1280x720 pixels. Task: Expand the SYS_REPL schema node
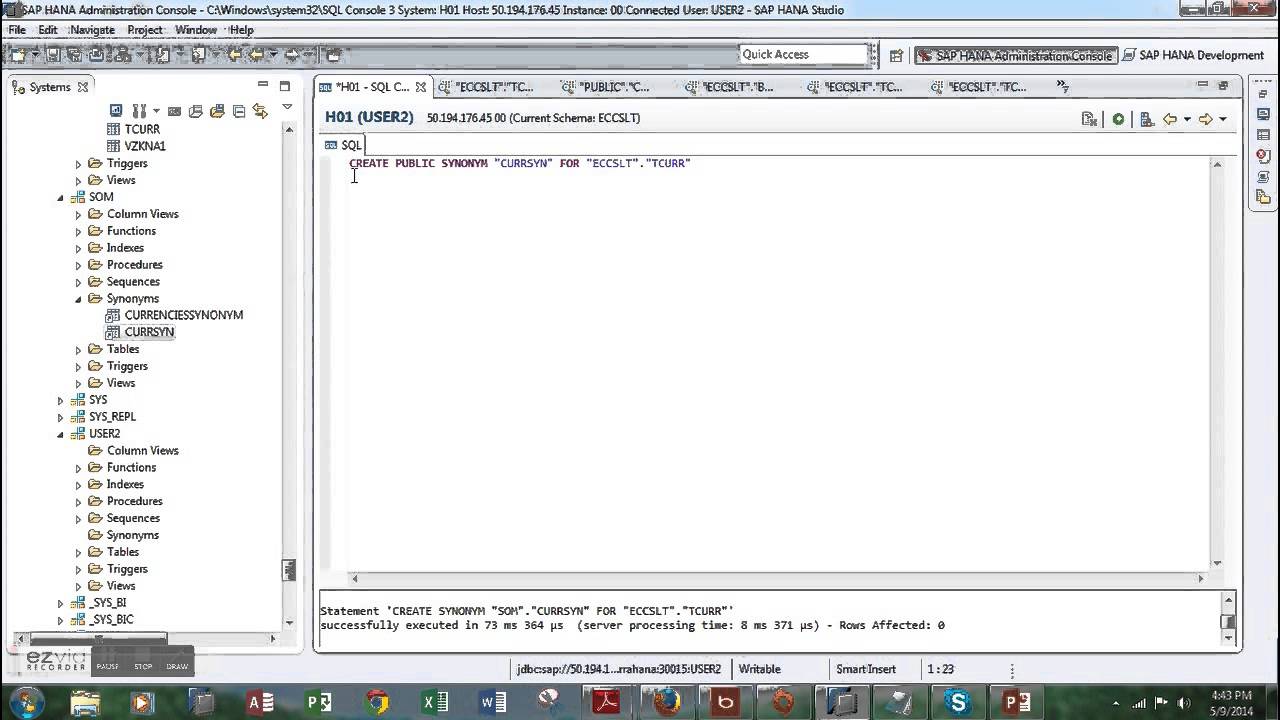click(x=60, y=417)
